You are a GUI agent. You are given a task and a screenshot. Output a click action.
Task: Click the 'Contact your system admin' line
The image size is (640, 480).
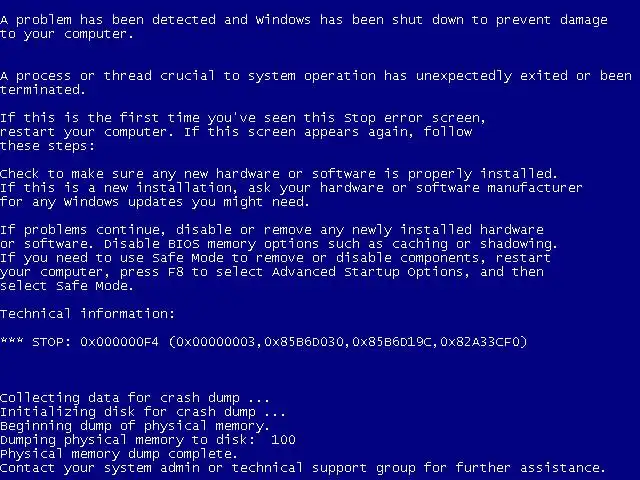coord(303,468)
